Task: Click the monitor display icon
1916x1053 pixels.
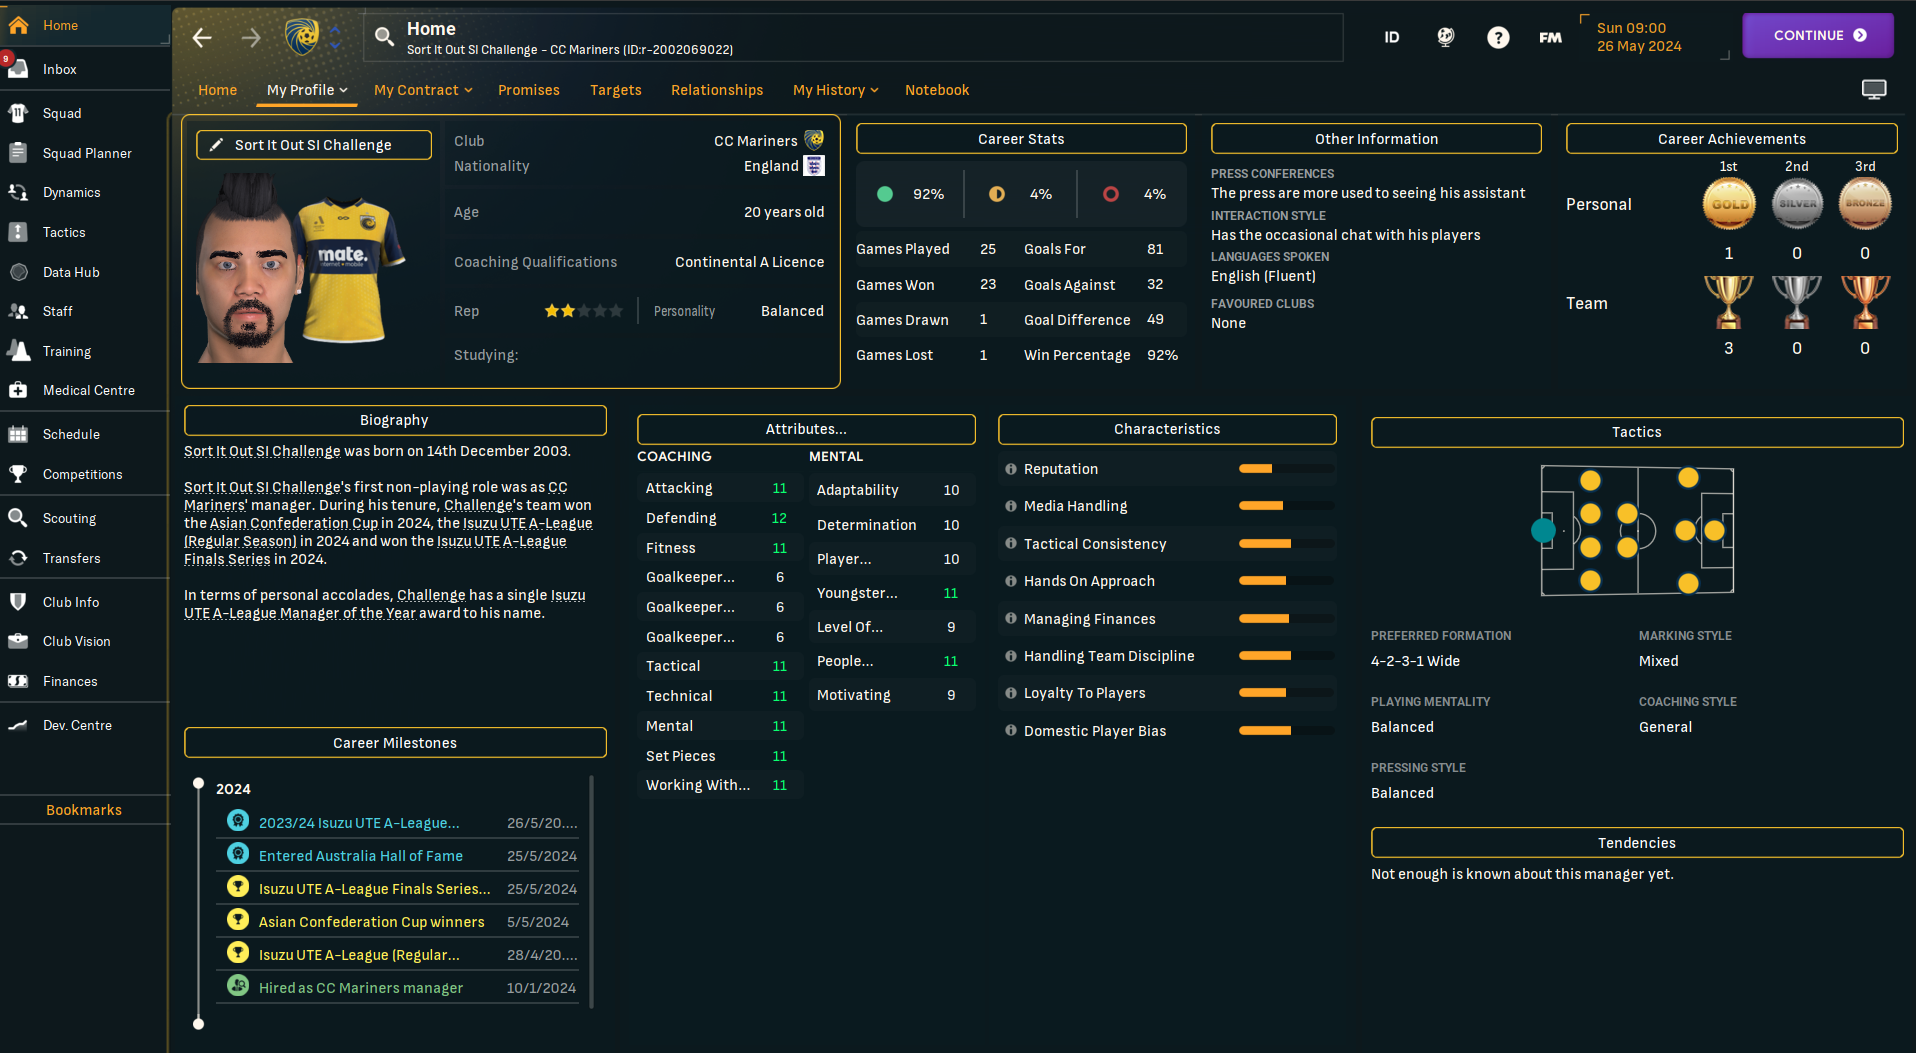Action: pos(1874,90)
